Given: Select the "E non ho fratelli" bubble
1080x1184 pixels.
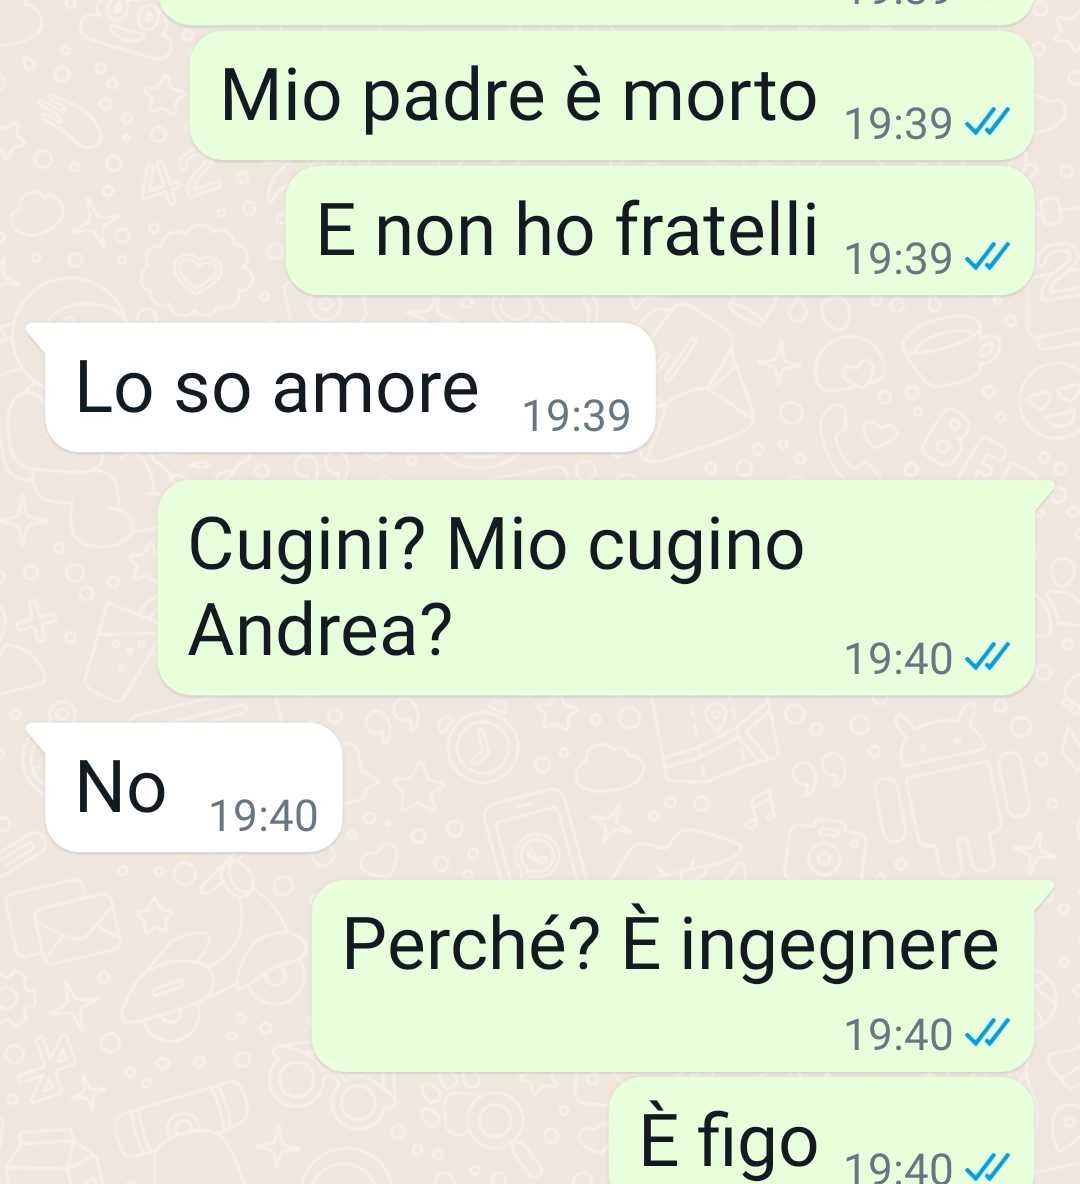Looking at the screenshot, I should tap(659, 231).
